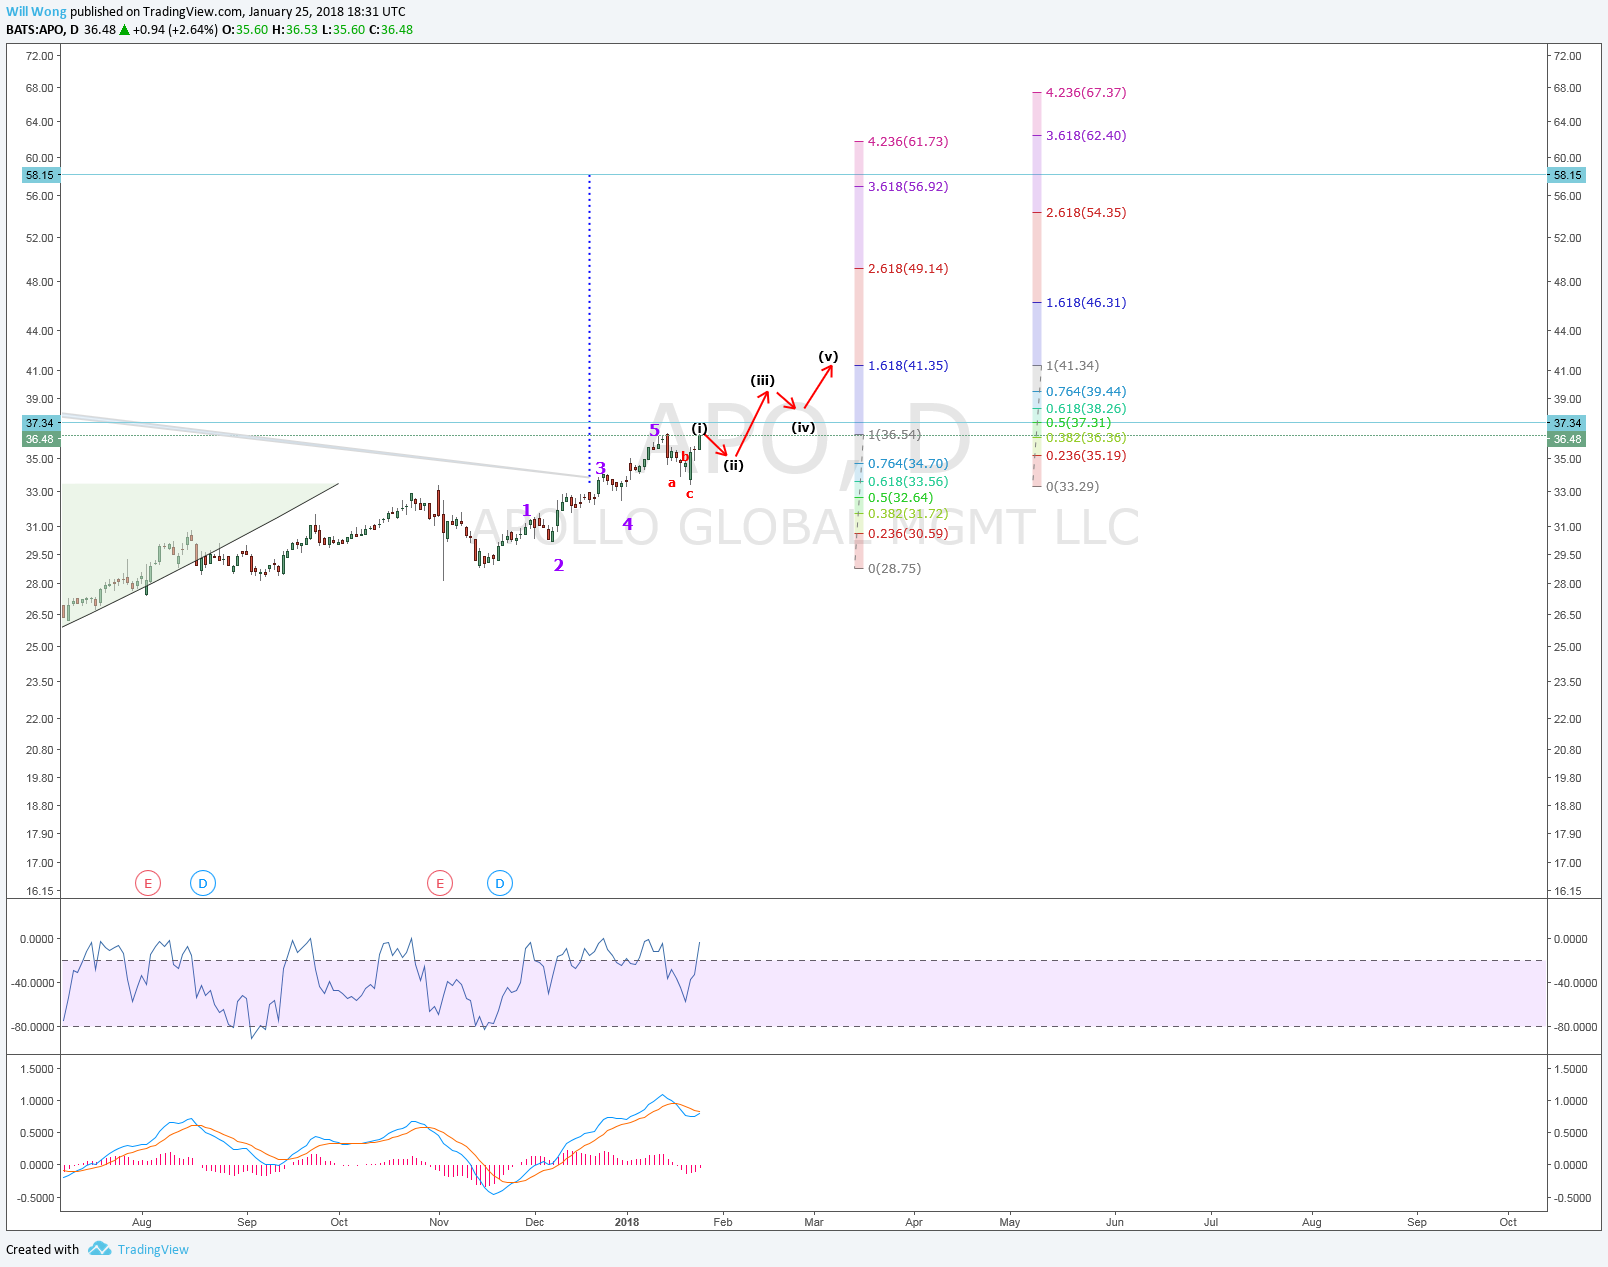This screenshot has width=1608, height=1267.
Task: Click the purple wave 4 label
Action: pos(628,524)
